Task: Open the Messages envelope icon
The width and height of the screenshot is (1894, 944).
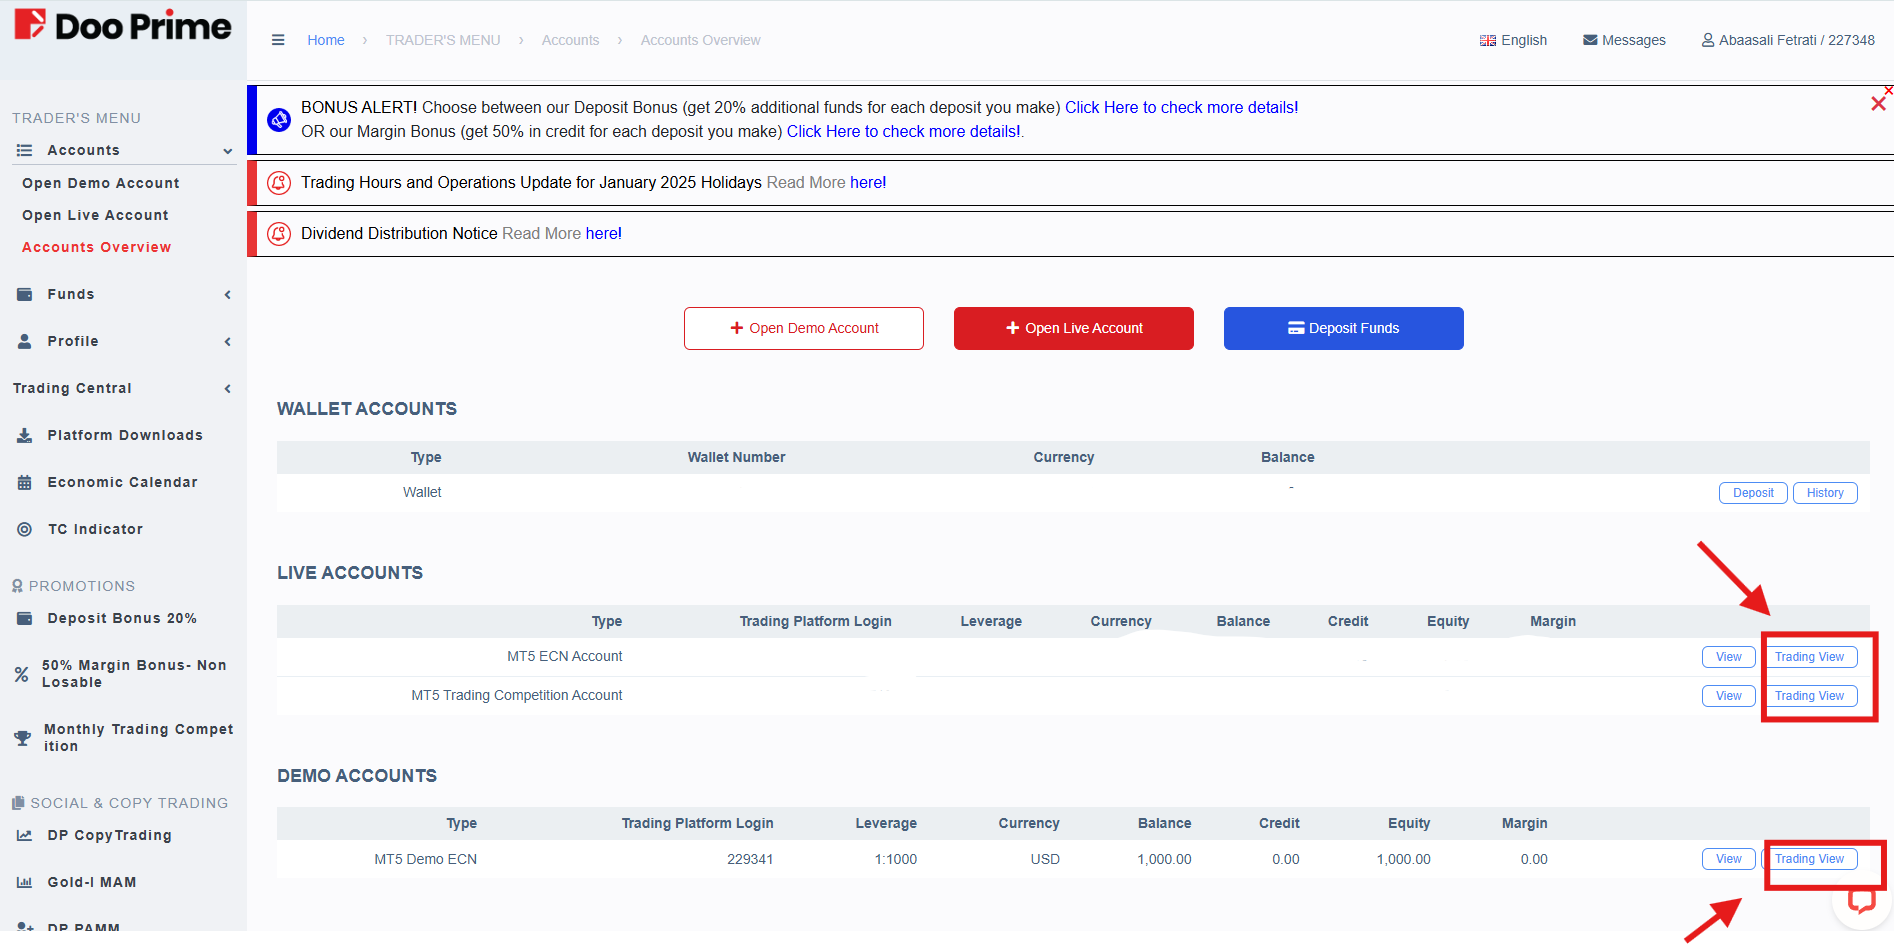Action: (x=1589, y=40)
